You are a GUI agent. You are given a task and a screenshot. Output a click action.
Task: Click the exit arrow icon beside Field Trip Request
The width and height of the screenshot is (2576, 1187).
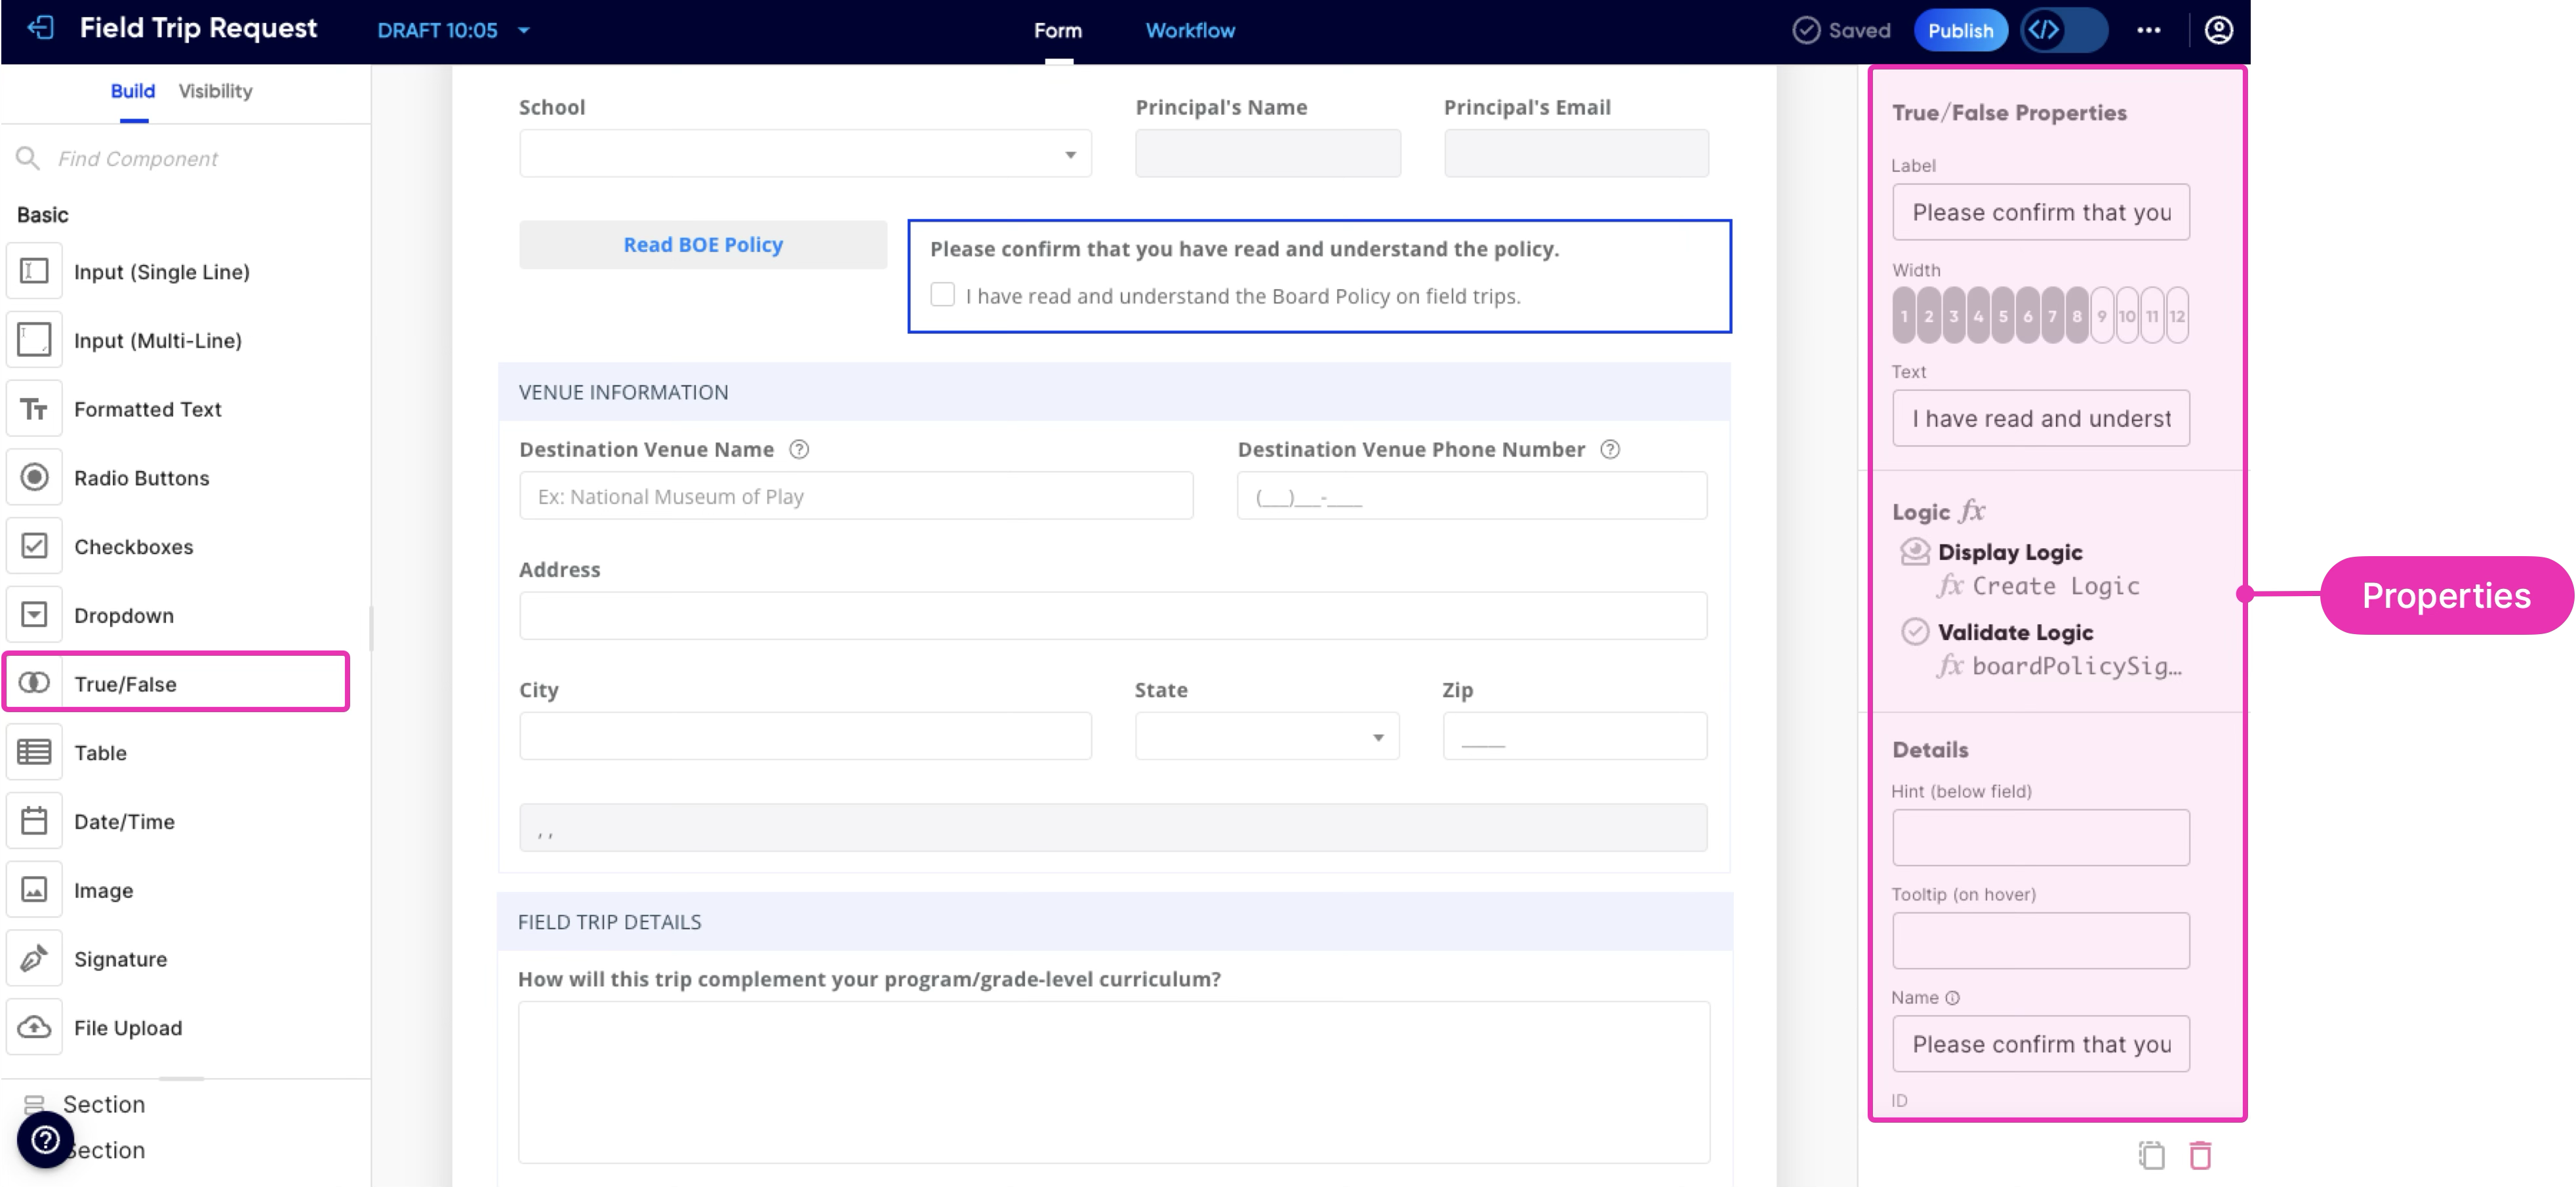41,28
